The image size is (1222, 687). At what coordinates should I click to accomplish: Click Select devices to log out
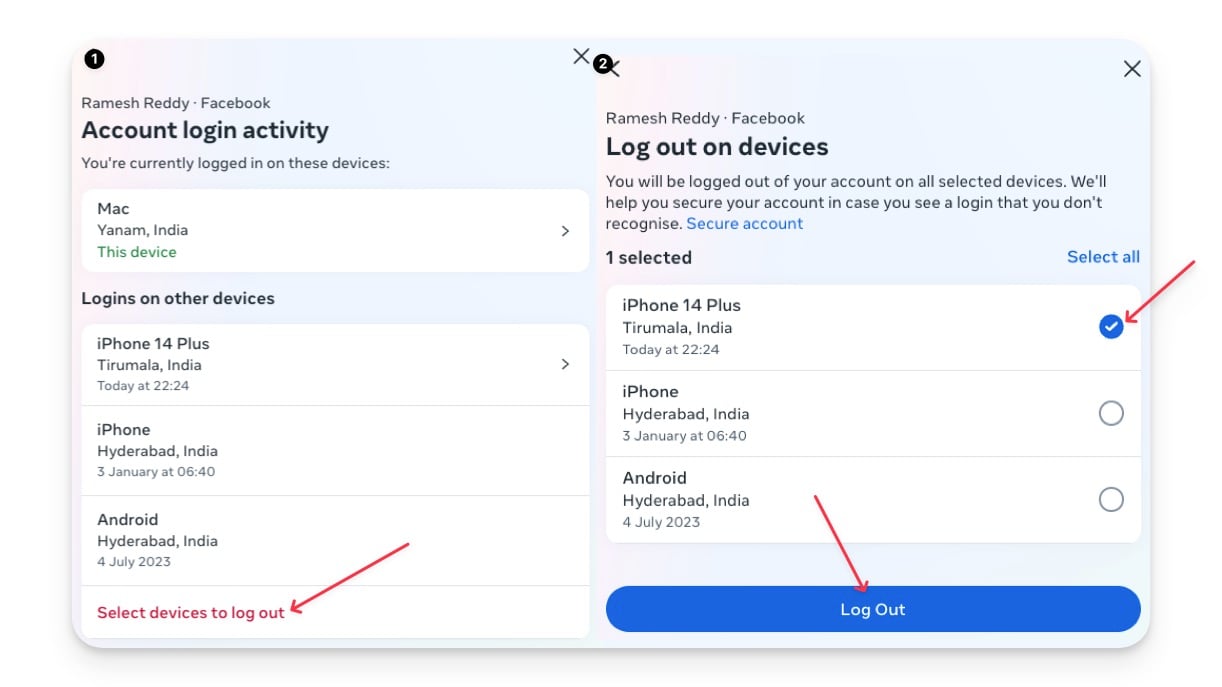189,612
